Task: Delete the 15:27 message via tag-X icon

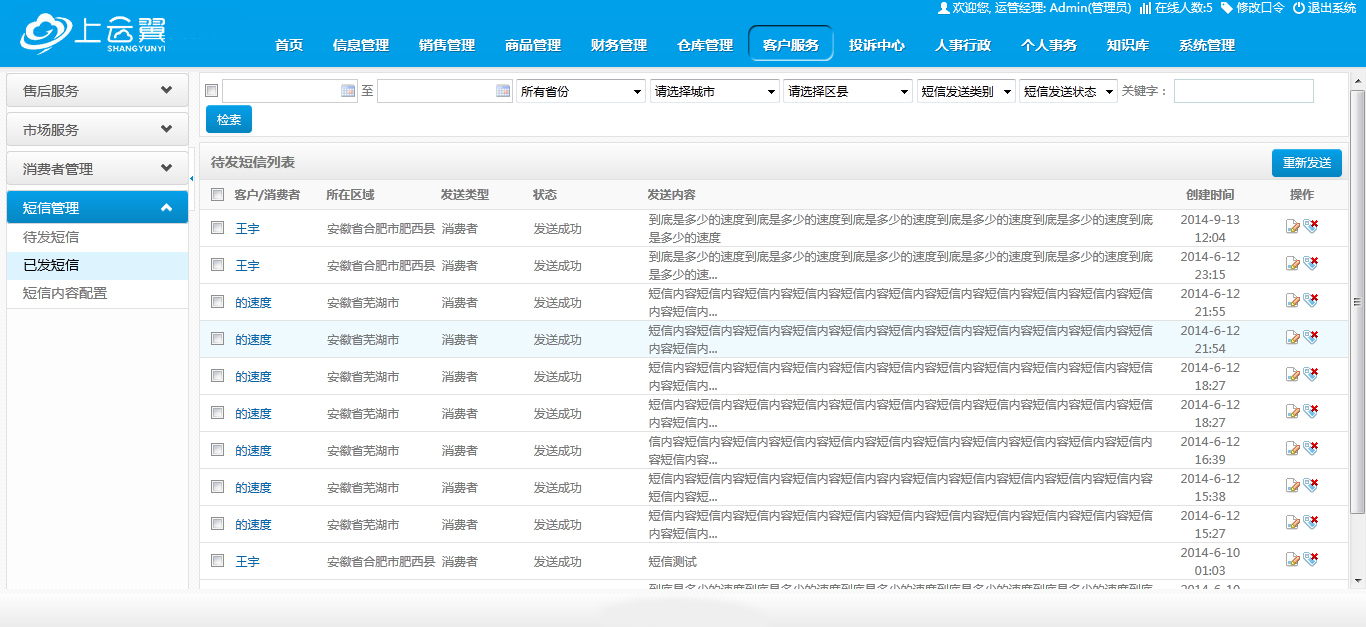Action: tap(1311, 523)
